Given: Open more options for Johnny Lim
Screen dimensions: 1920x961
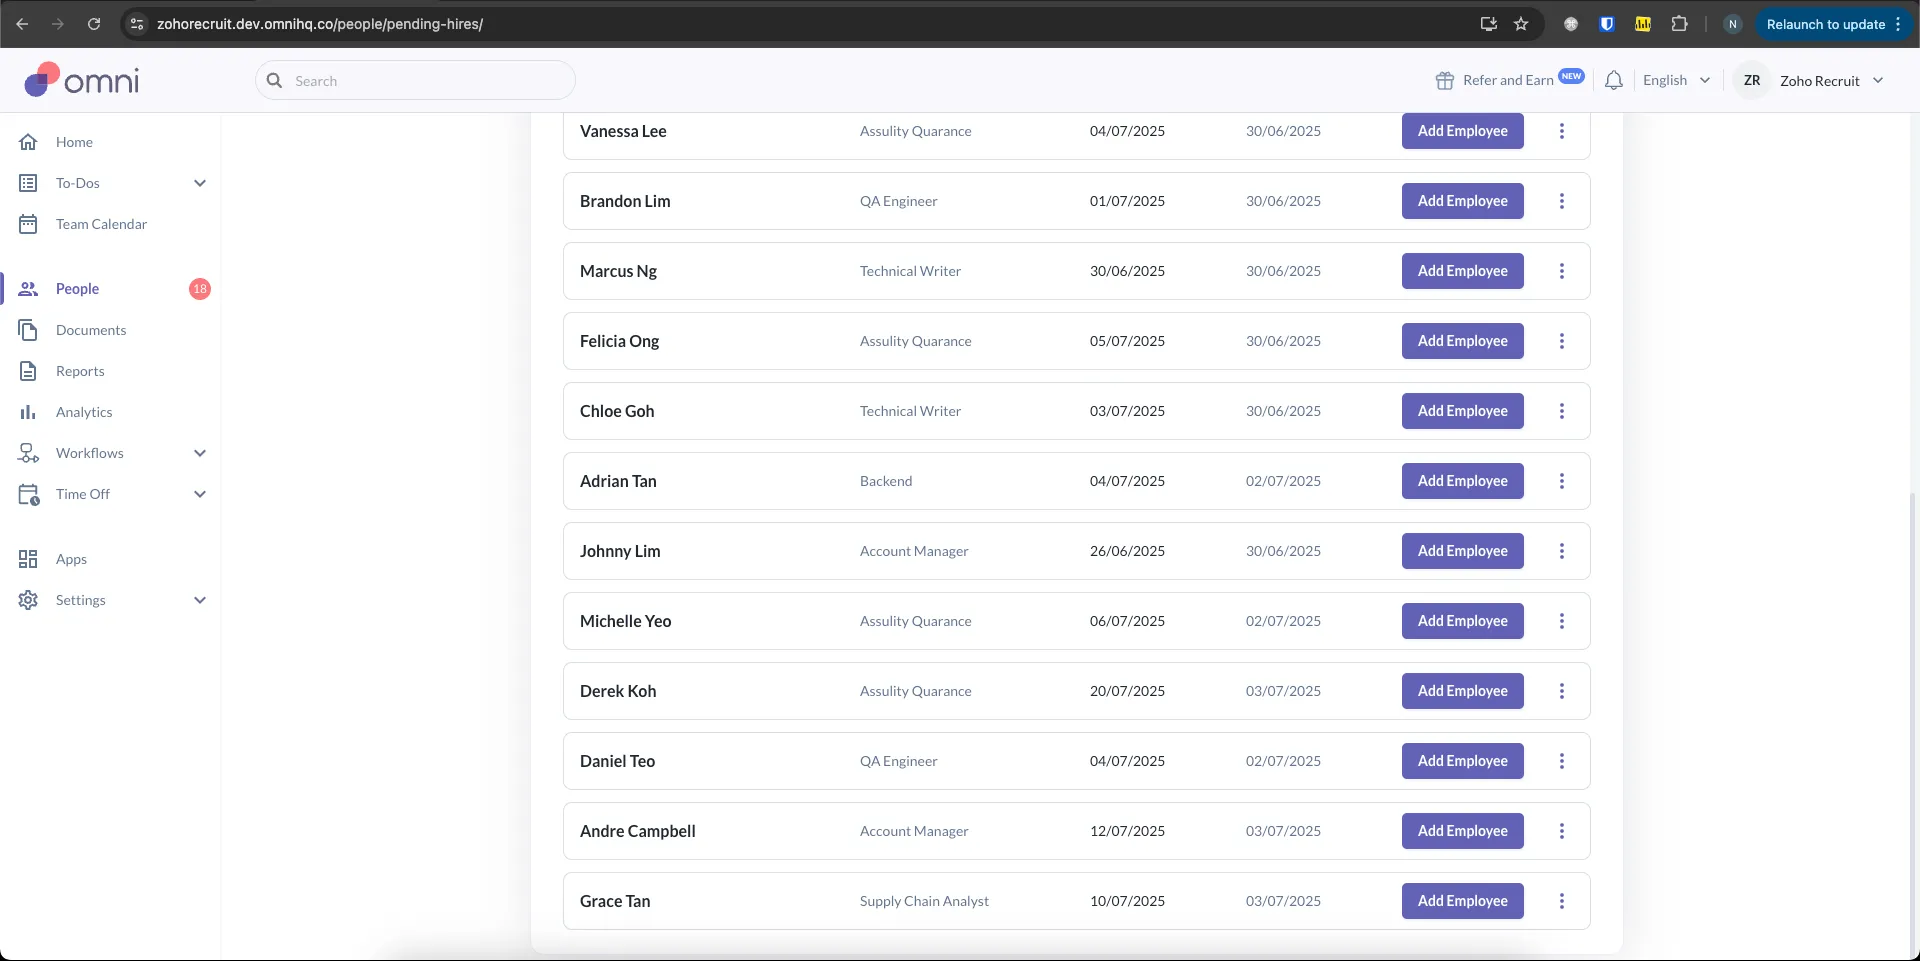Looking at the screenshot, I should 1561,551.
